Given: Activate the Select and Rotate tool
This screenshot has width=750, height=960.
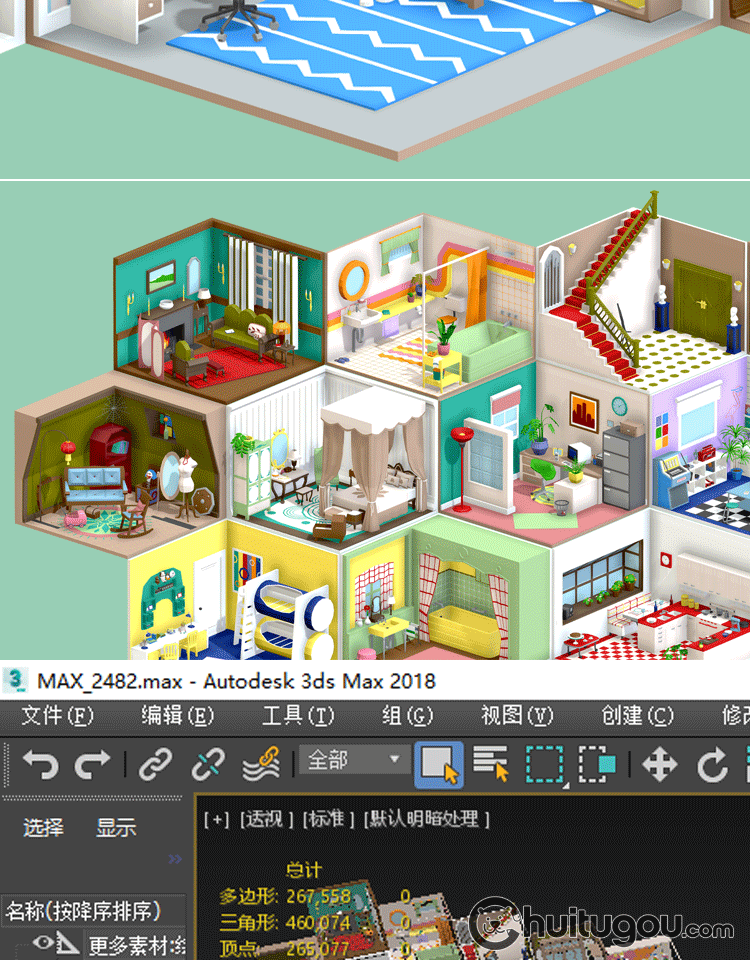Looking at the screenshot, I should (x=712, y=765).
